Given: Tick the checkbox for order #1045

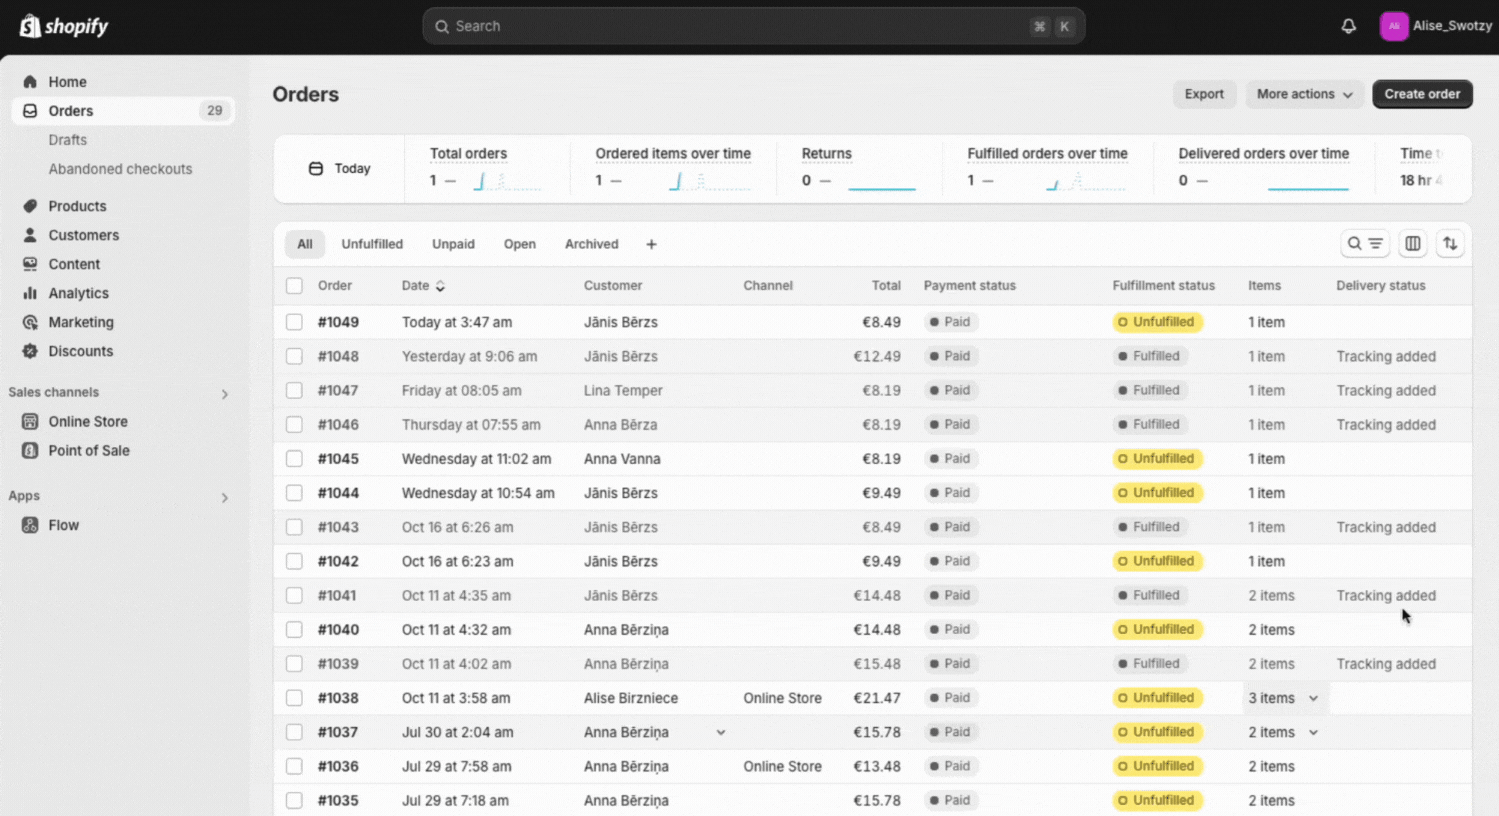Looking at the screenshot, I should (294, 459).
